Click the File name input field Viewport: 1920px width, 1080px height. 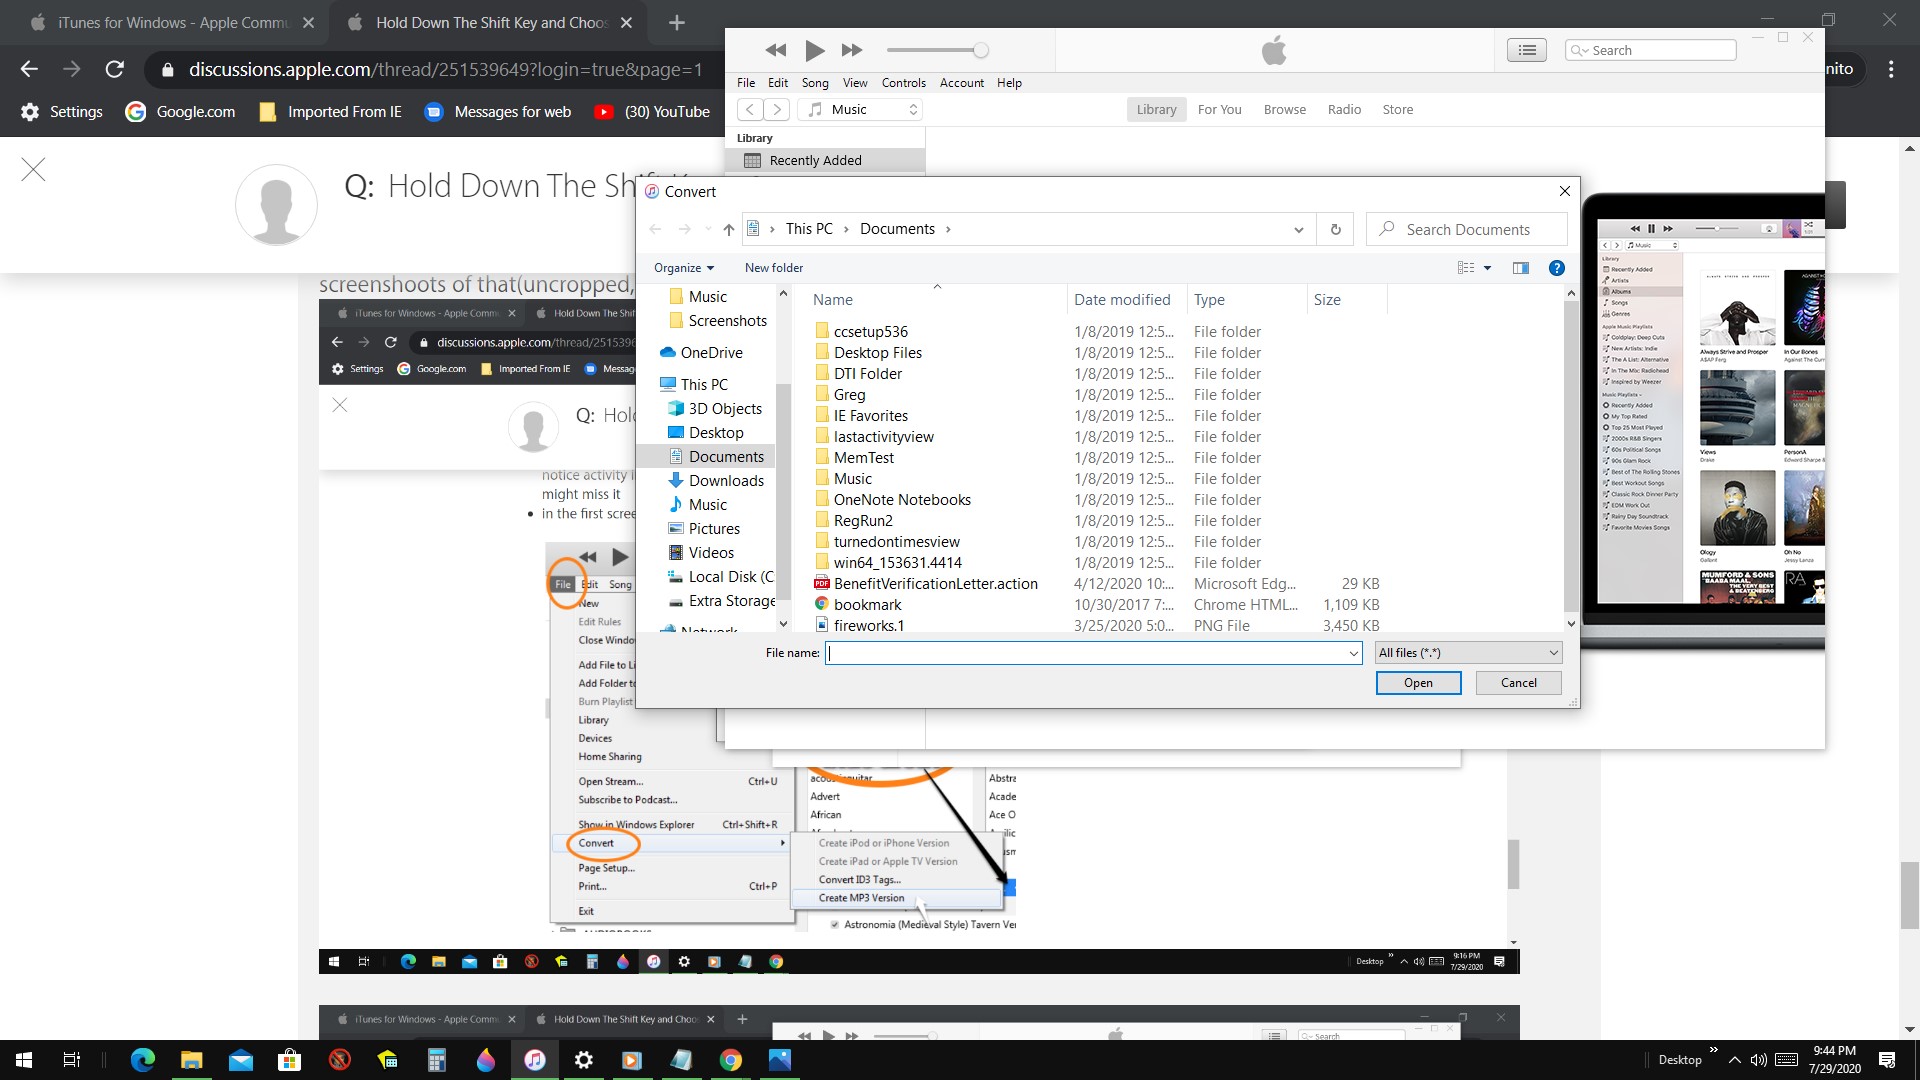(x=1085, y=653)
